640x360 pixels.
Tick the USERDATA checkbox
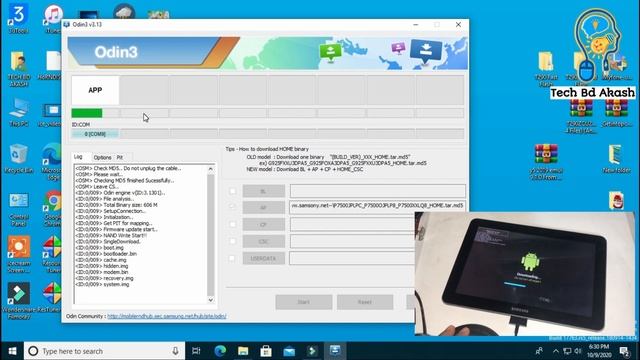[232, 258]
